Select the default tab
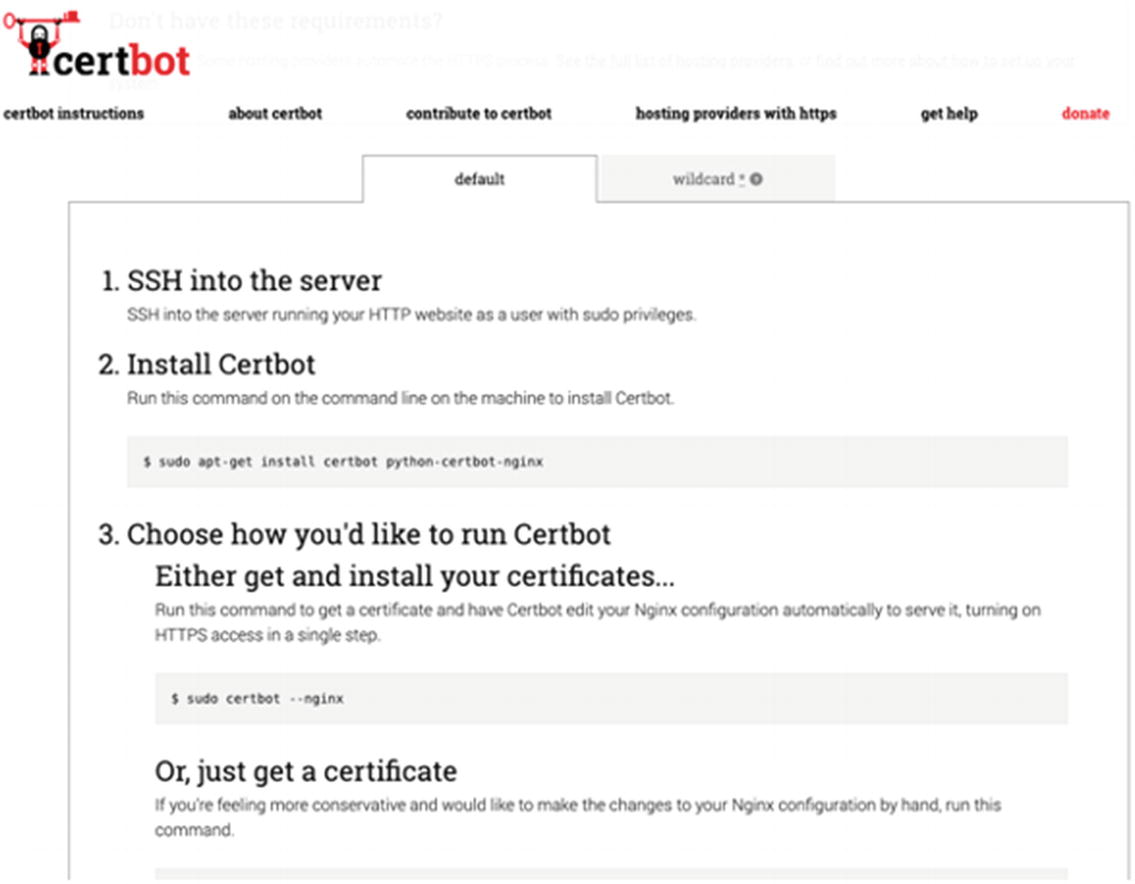The image size is (1135, 884). click(479, 179)
